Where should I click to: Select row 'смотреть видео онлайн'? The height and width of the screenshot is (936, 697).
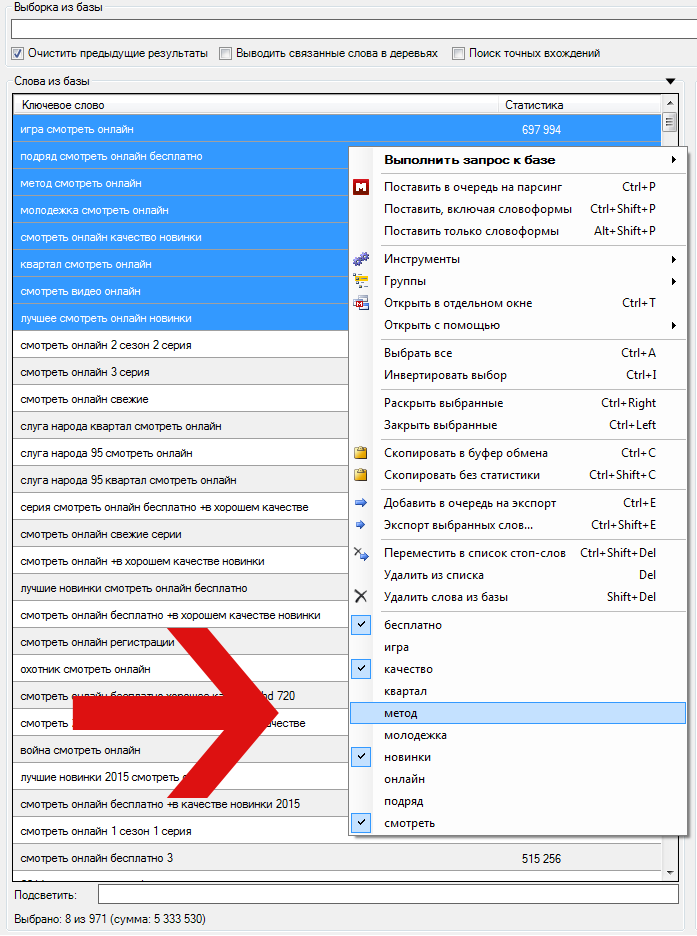[181, 291]
